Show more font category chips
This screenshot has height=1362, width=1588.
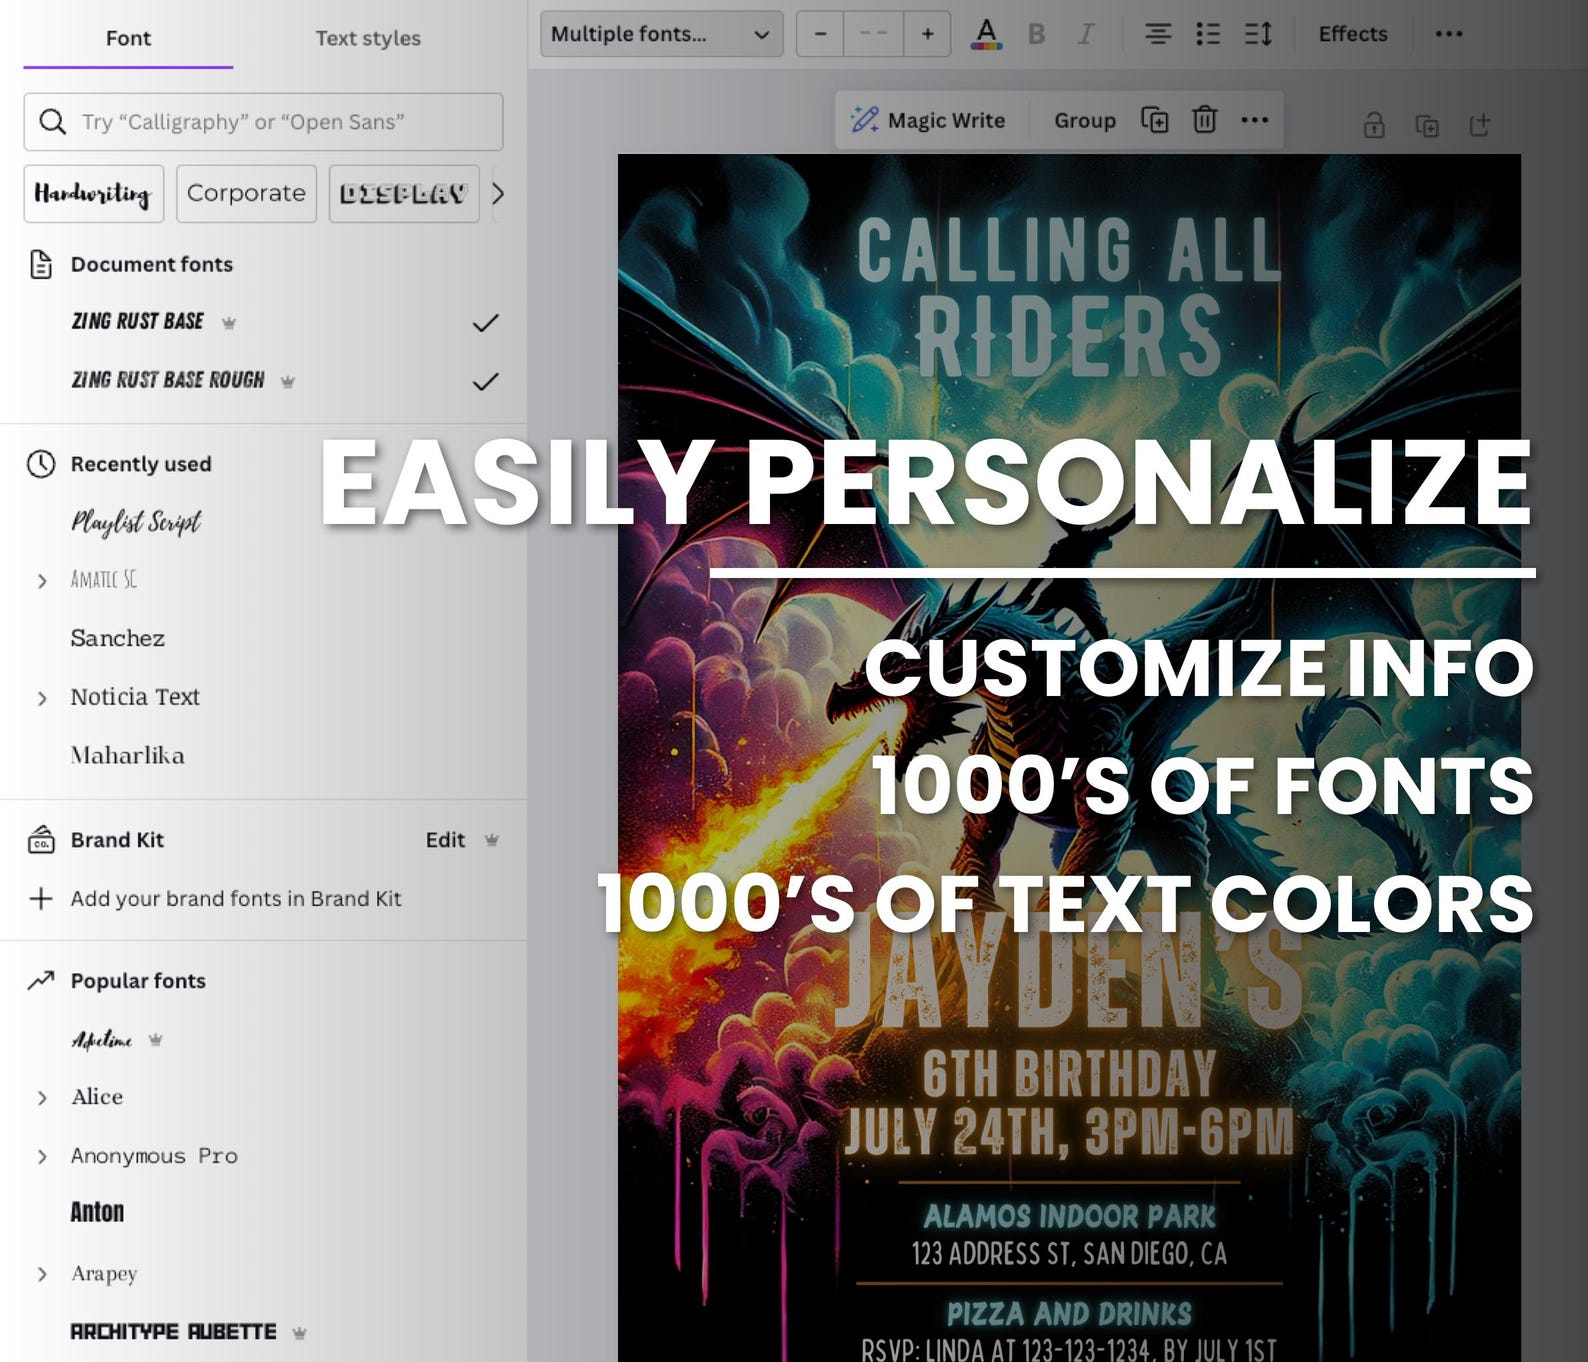pos(498,193)
